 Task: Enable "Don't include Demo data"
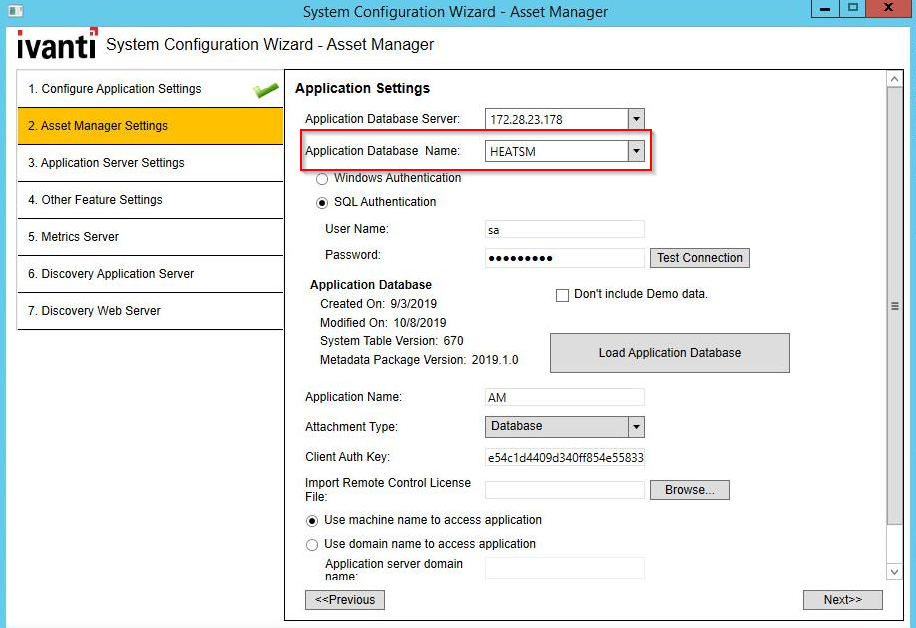pos(564,293)
